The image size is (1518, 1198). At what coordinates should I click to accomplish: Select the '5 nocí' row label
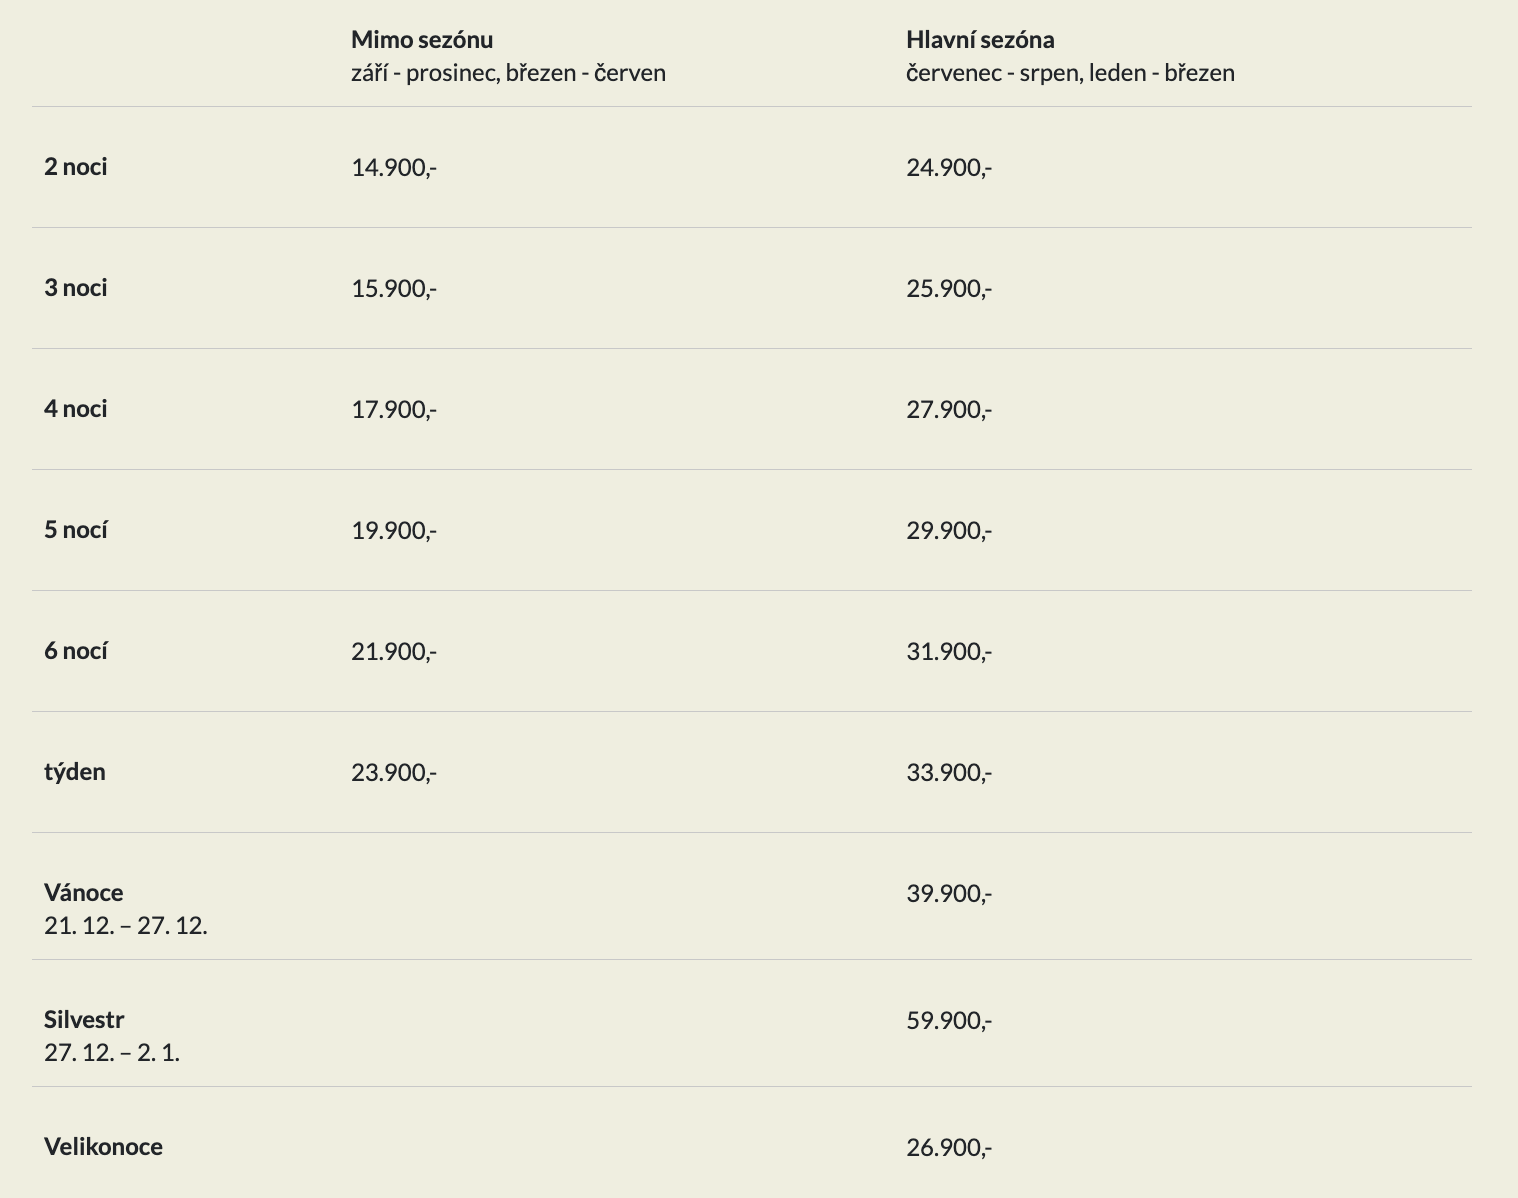click(x=76, y=530)
